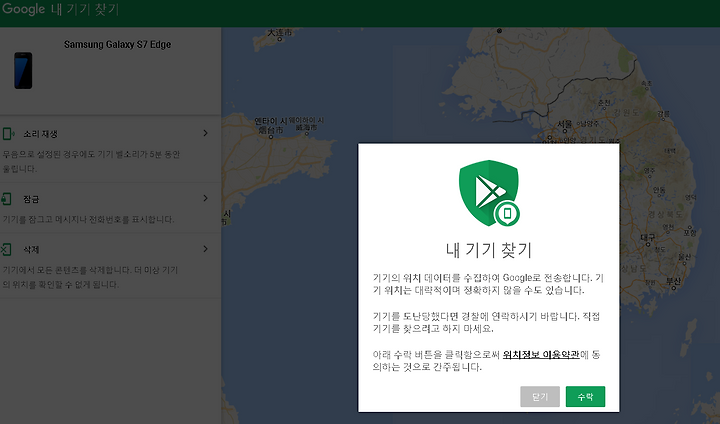The height and width of the screenshot is (424, 720).
Task: Select the 삭제 option label
Action: point(31,250)
